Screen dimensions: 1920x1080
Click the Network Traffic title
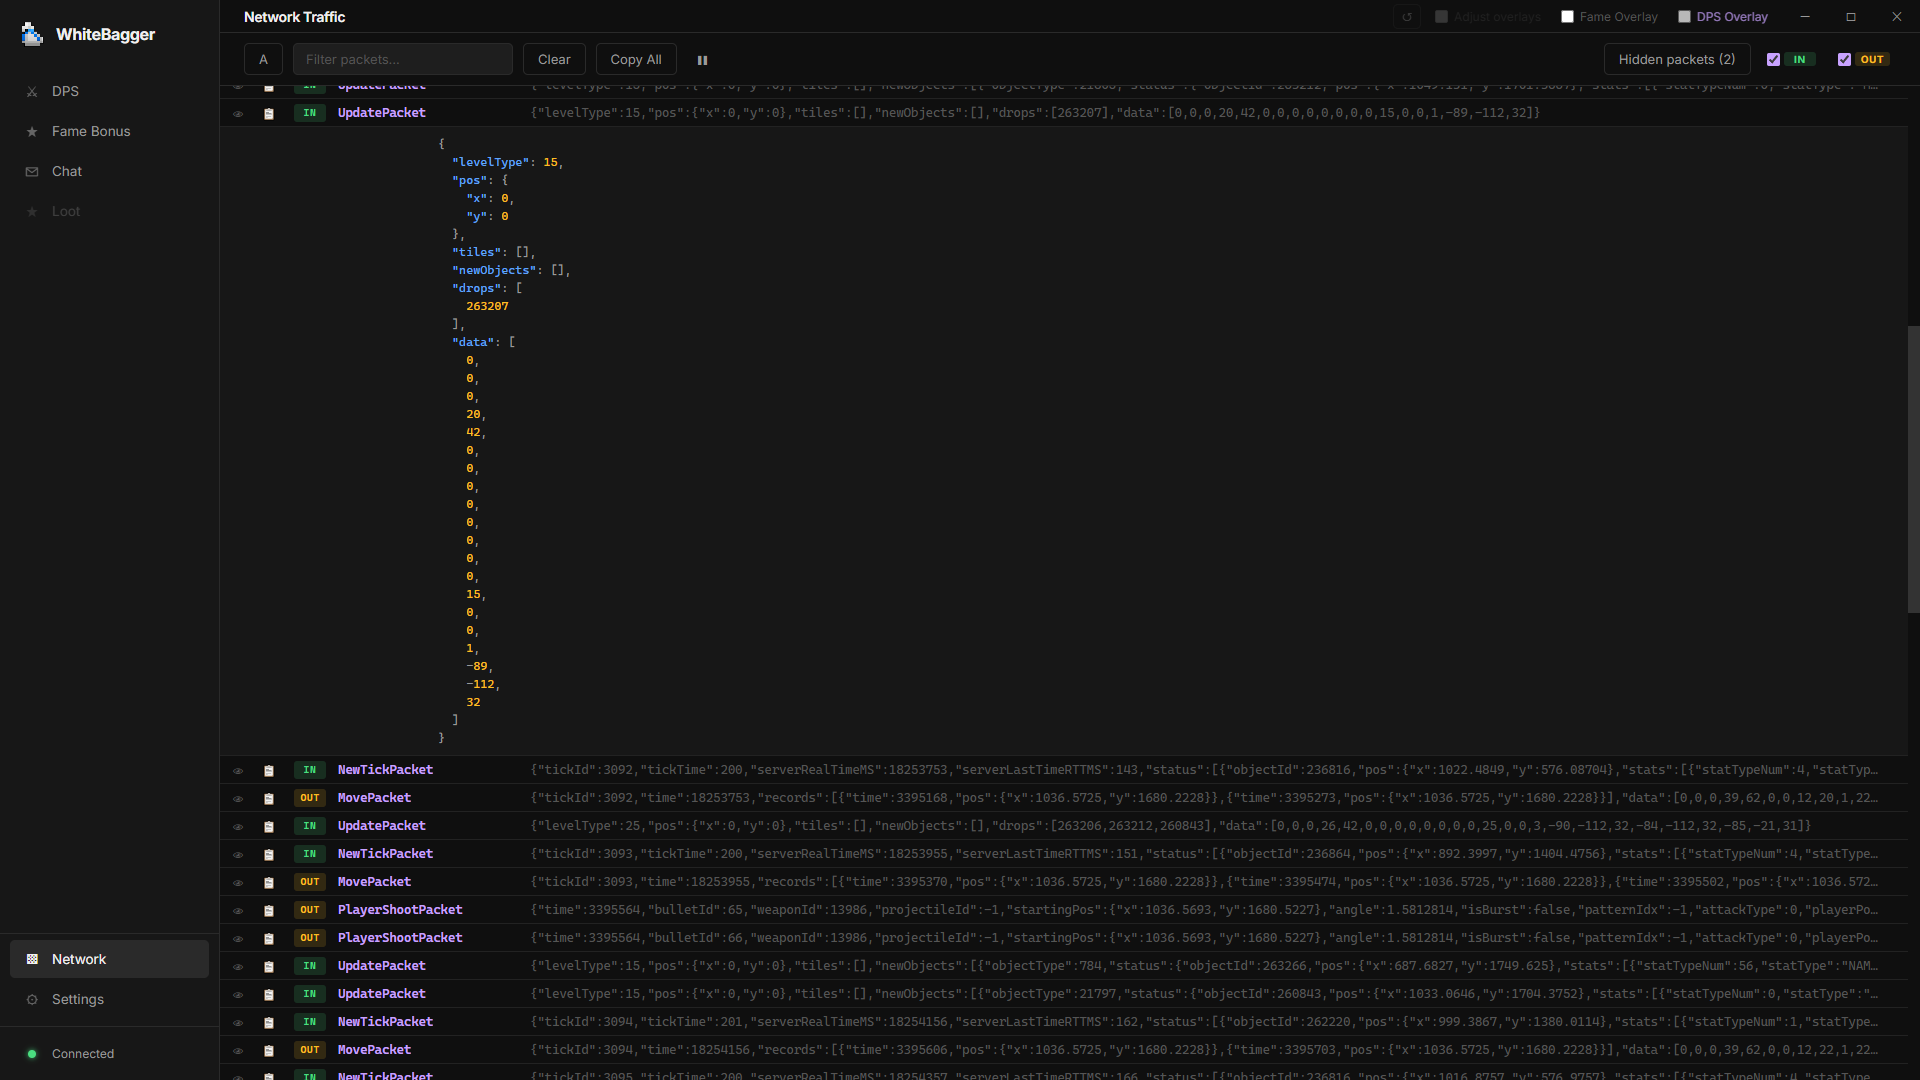pos(294,17)
